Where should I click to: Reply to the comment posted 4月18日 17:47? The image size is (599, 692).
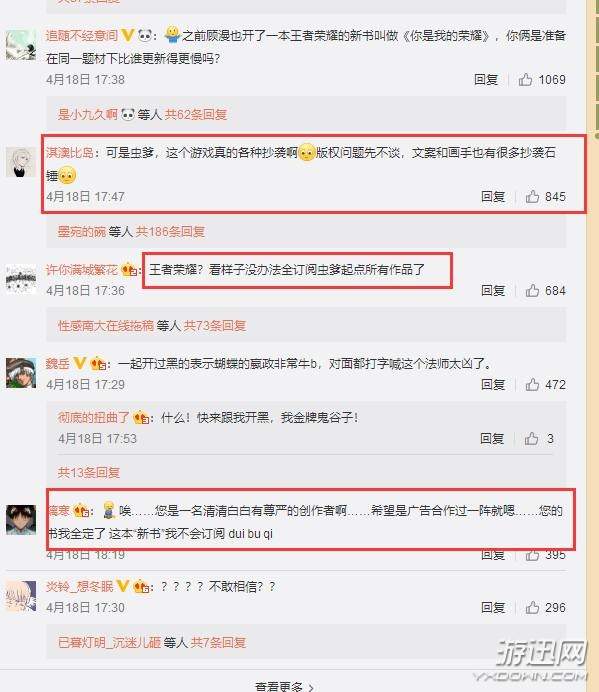tap(493, 196)
